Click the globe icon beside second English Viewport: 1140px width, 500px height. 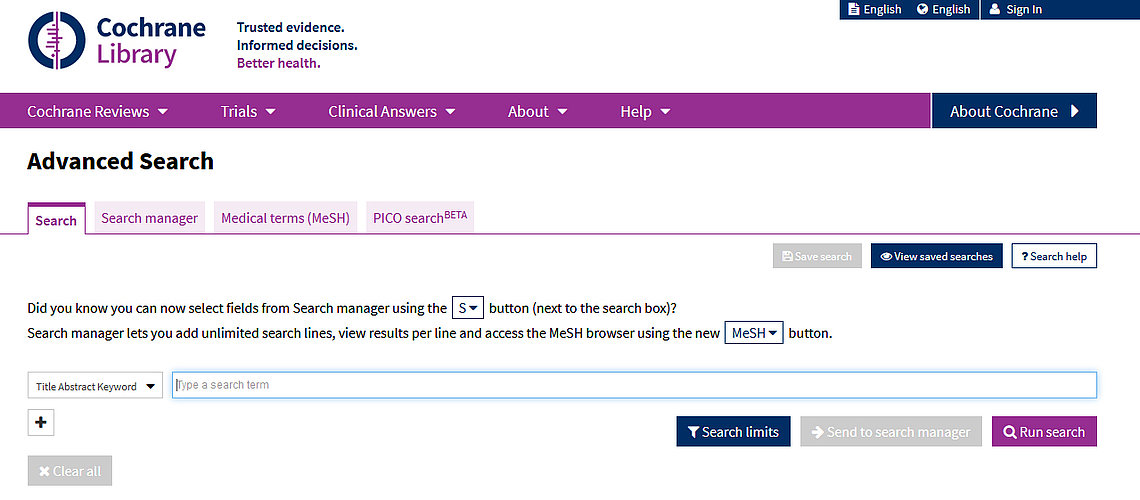pyautogui.click(x=923, y=9)
